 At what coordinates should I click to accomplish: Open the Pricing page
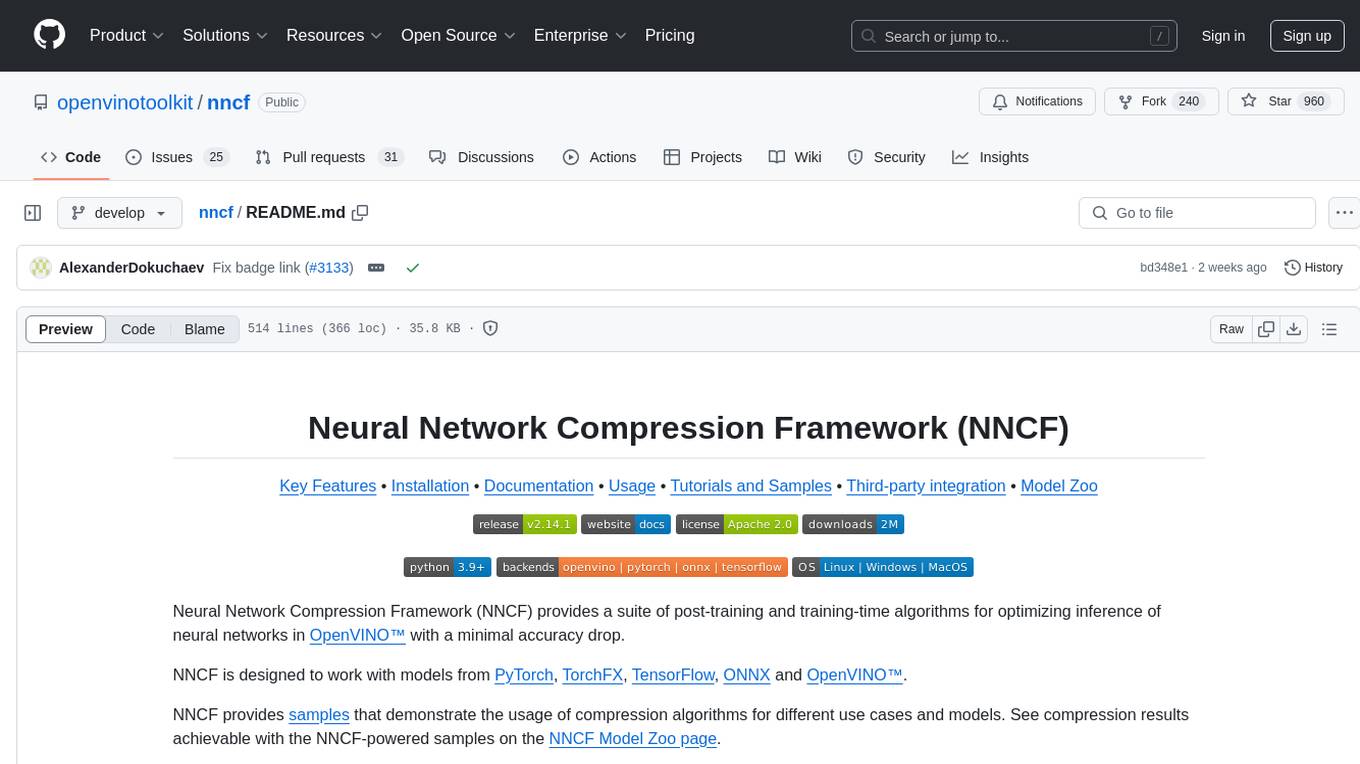[x=670, y=35]
